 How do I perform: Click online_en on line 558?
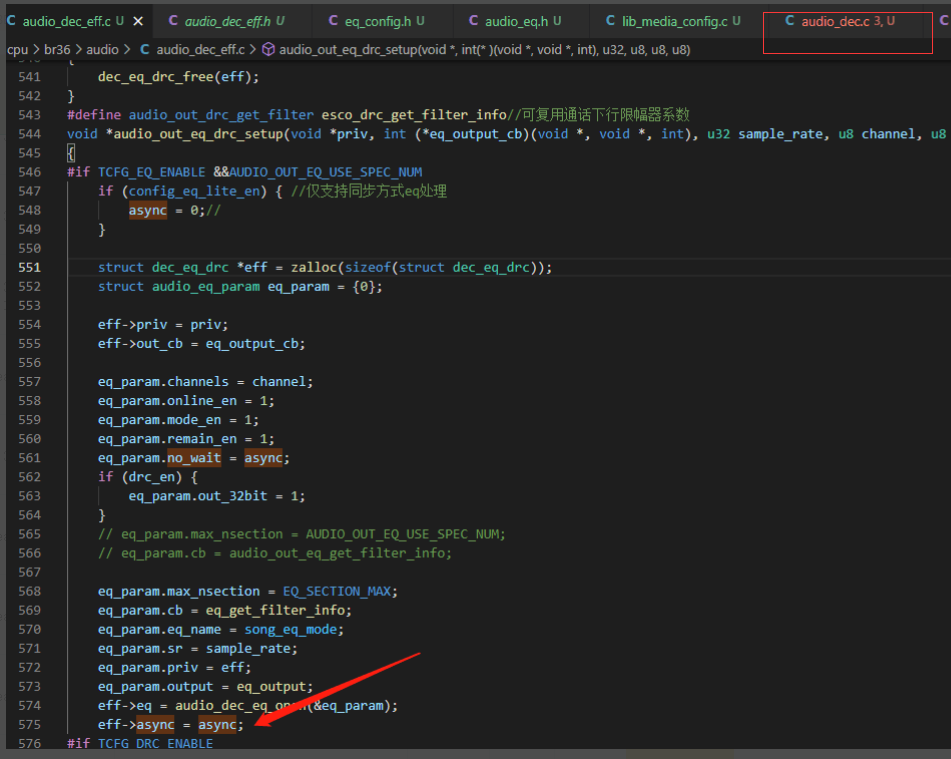tap(202, 401)
